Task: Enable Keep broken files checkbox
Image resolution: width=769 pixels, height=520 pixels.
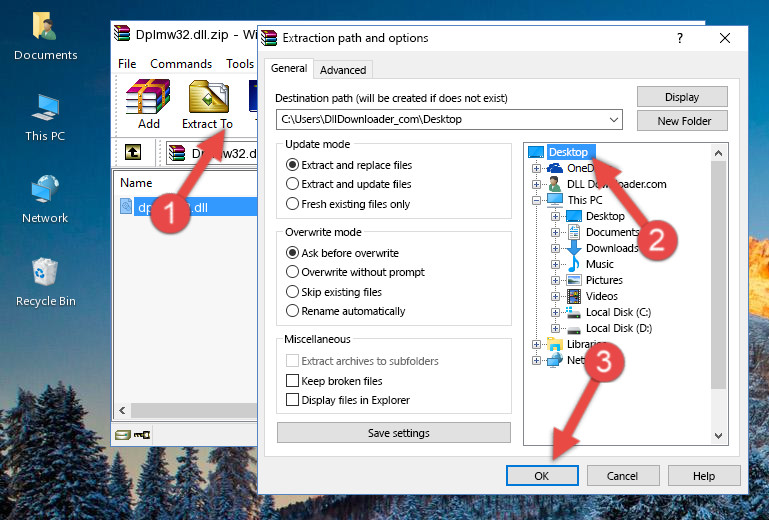Action: [292, 381]
